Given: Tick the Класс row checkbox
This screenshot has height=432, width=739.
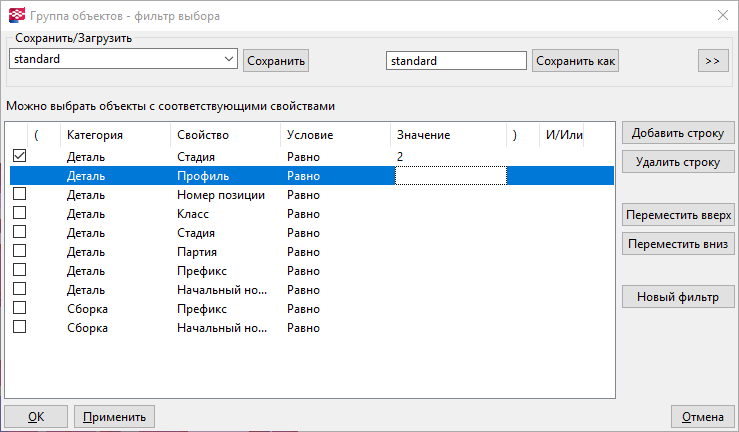Looking at the screenshot, I should (x=19, y=214).
